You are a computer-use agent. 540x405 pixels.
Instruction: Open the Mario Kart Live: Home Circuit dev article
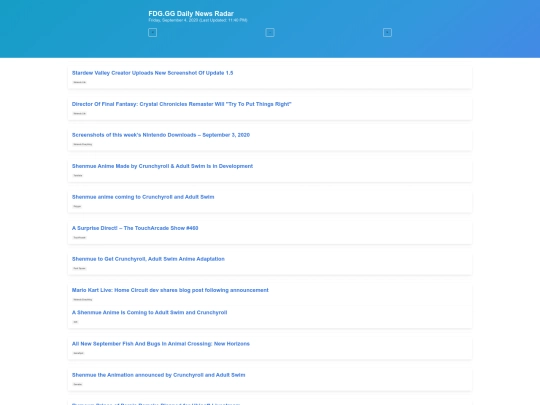(170, 290)
